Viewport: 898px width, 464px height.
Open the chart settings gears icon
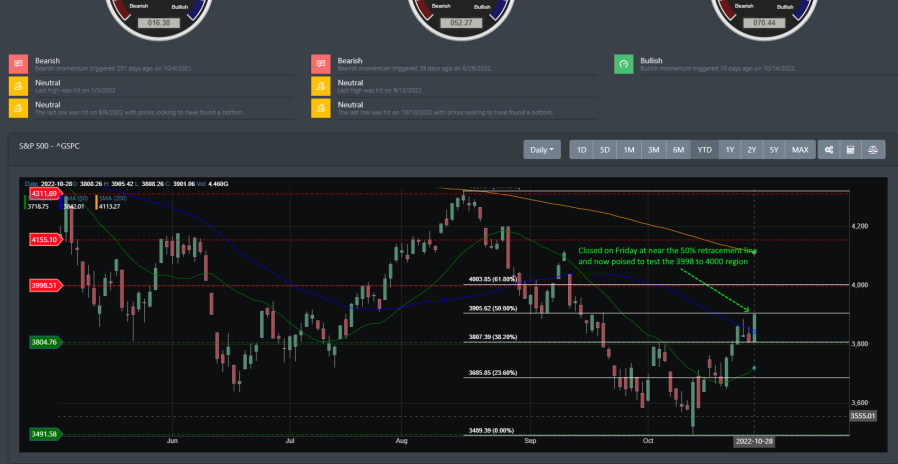point(829,150)
